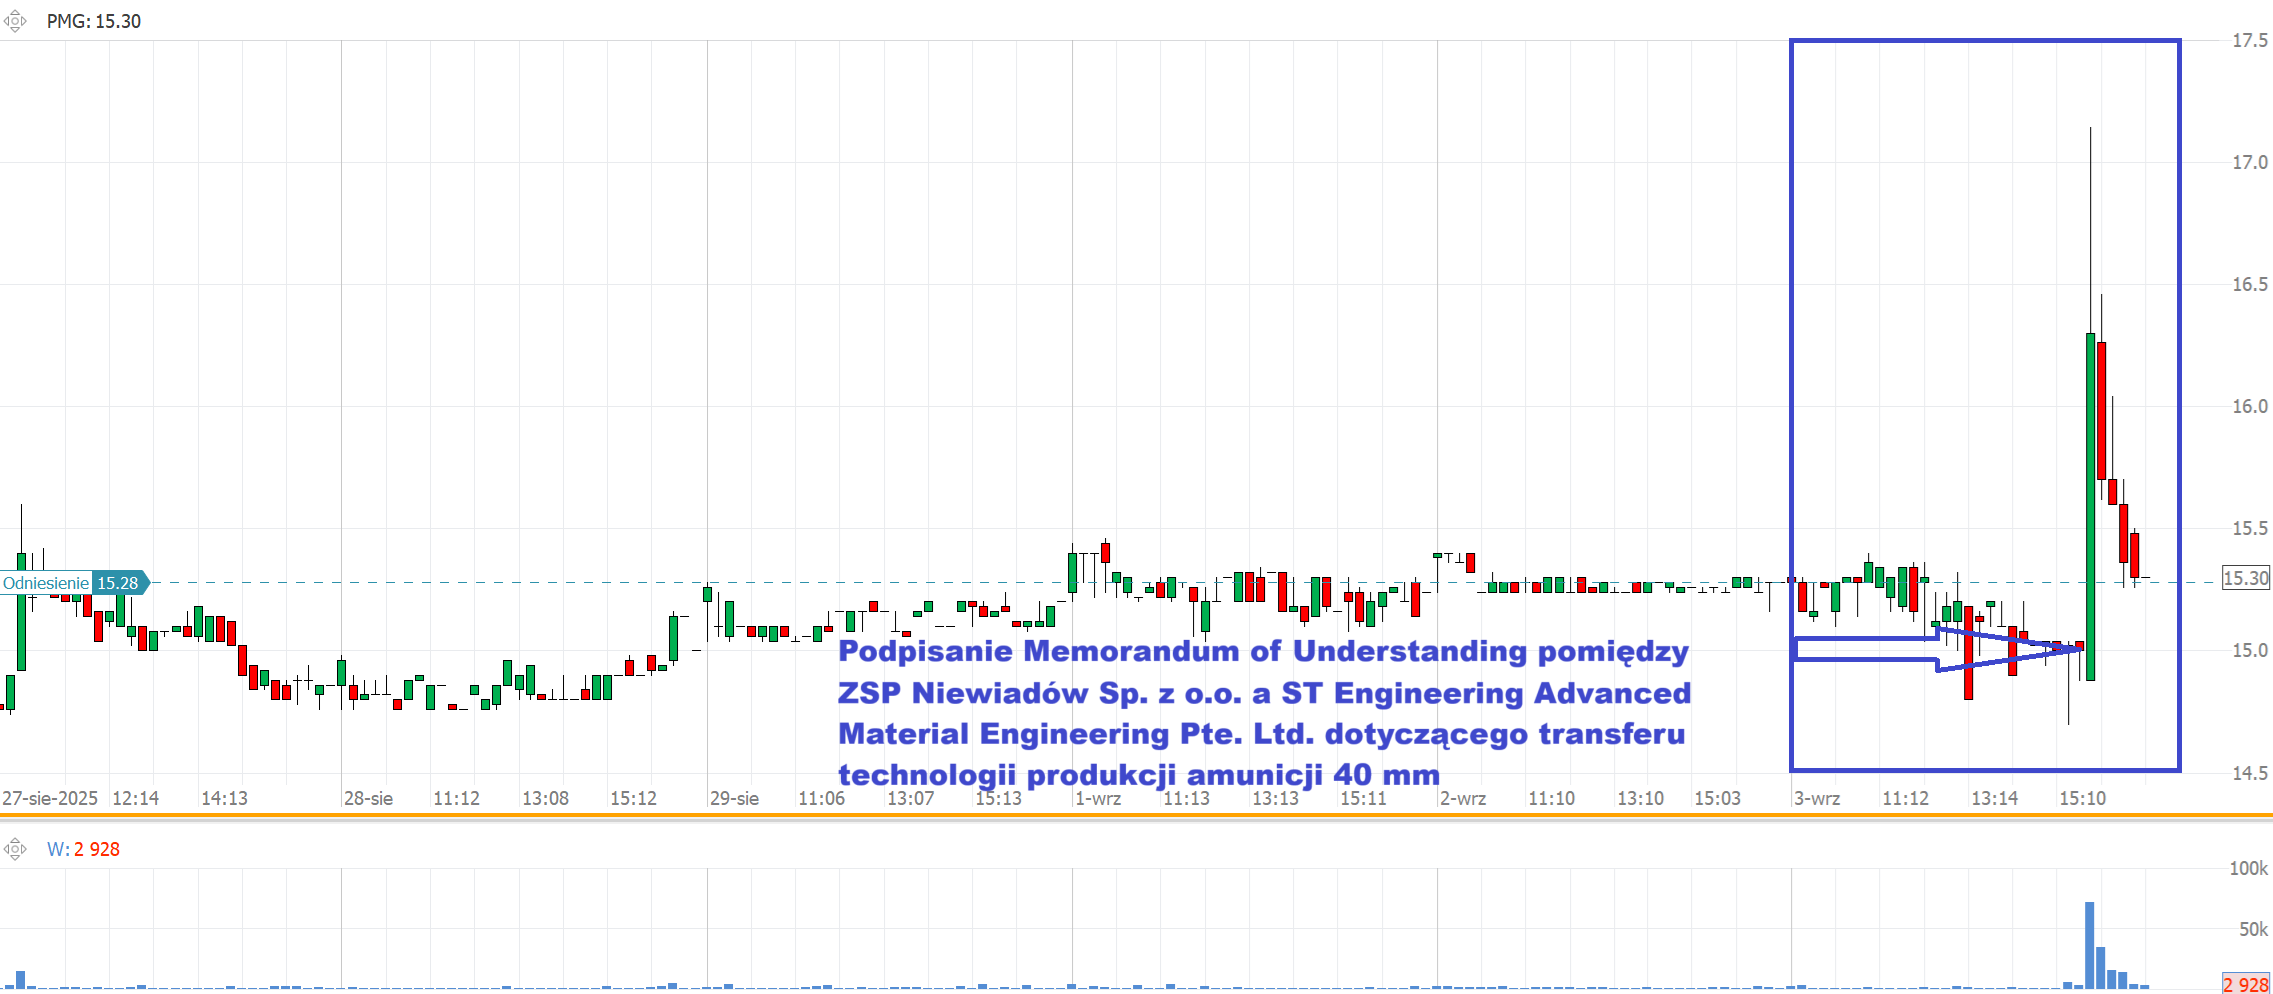This screenshot has width=2273, height=994.
Task: Click the 13:13 time label
Action: (x=1275, y=798)
